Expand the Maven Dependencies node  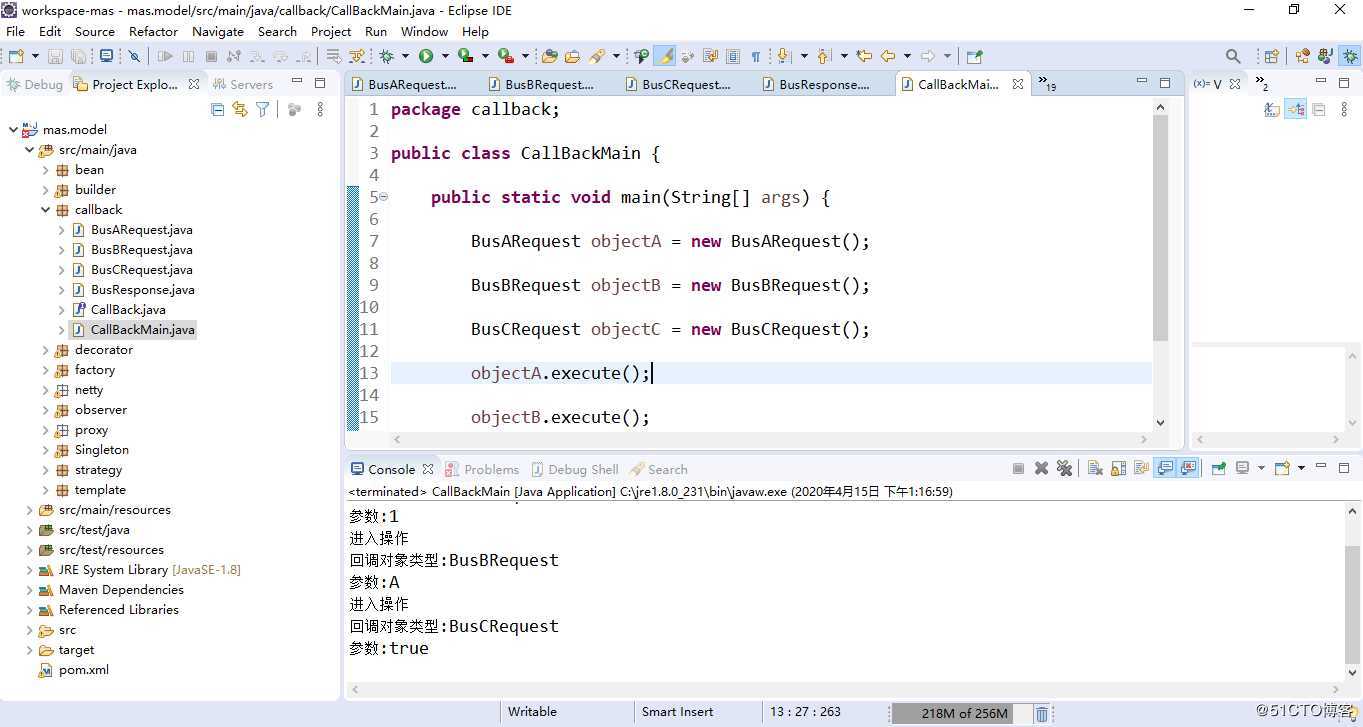click(29, 590)
